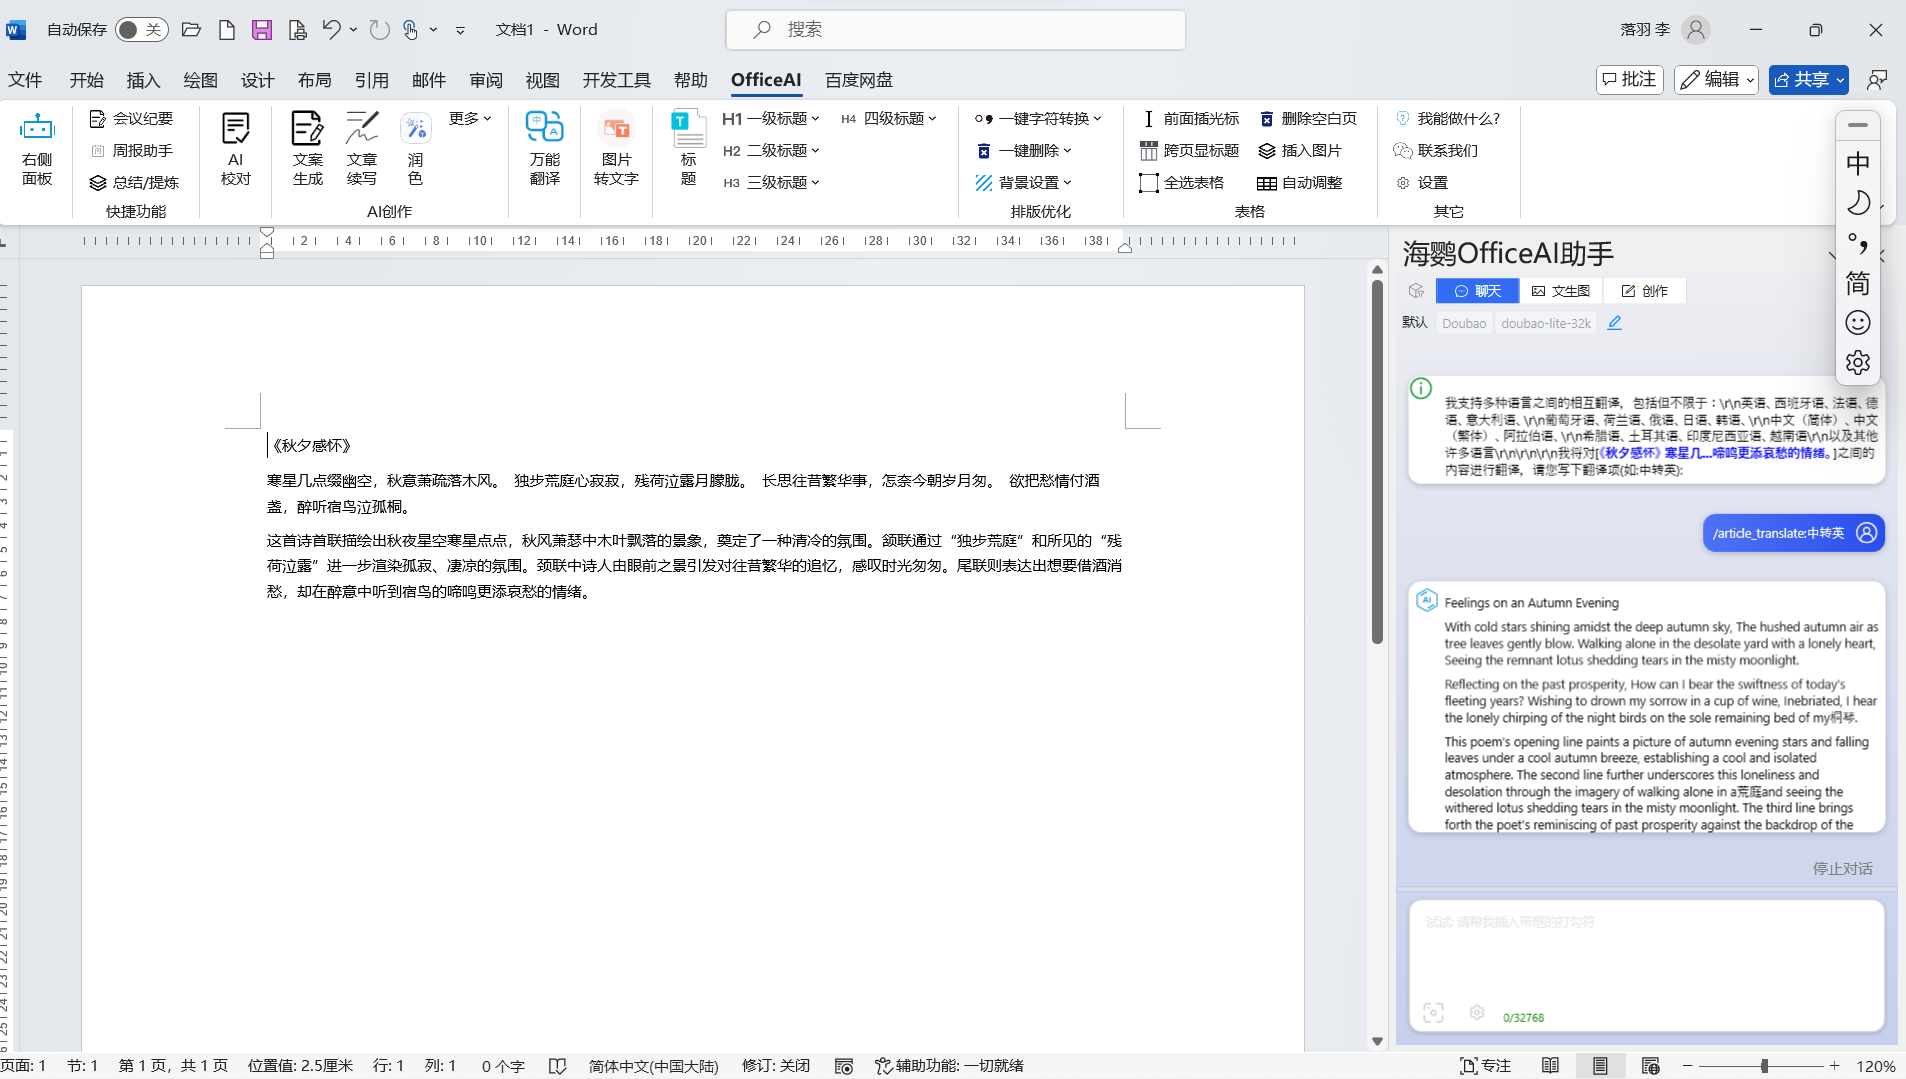1906x1079 pixels.
Task: Insert picture (插入图片) in table group
Action: click(1300, 151)
